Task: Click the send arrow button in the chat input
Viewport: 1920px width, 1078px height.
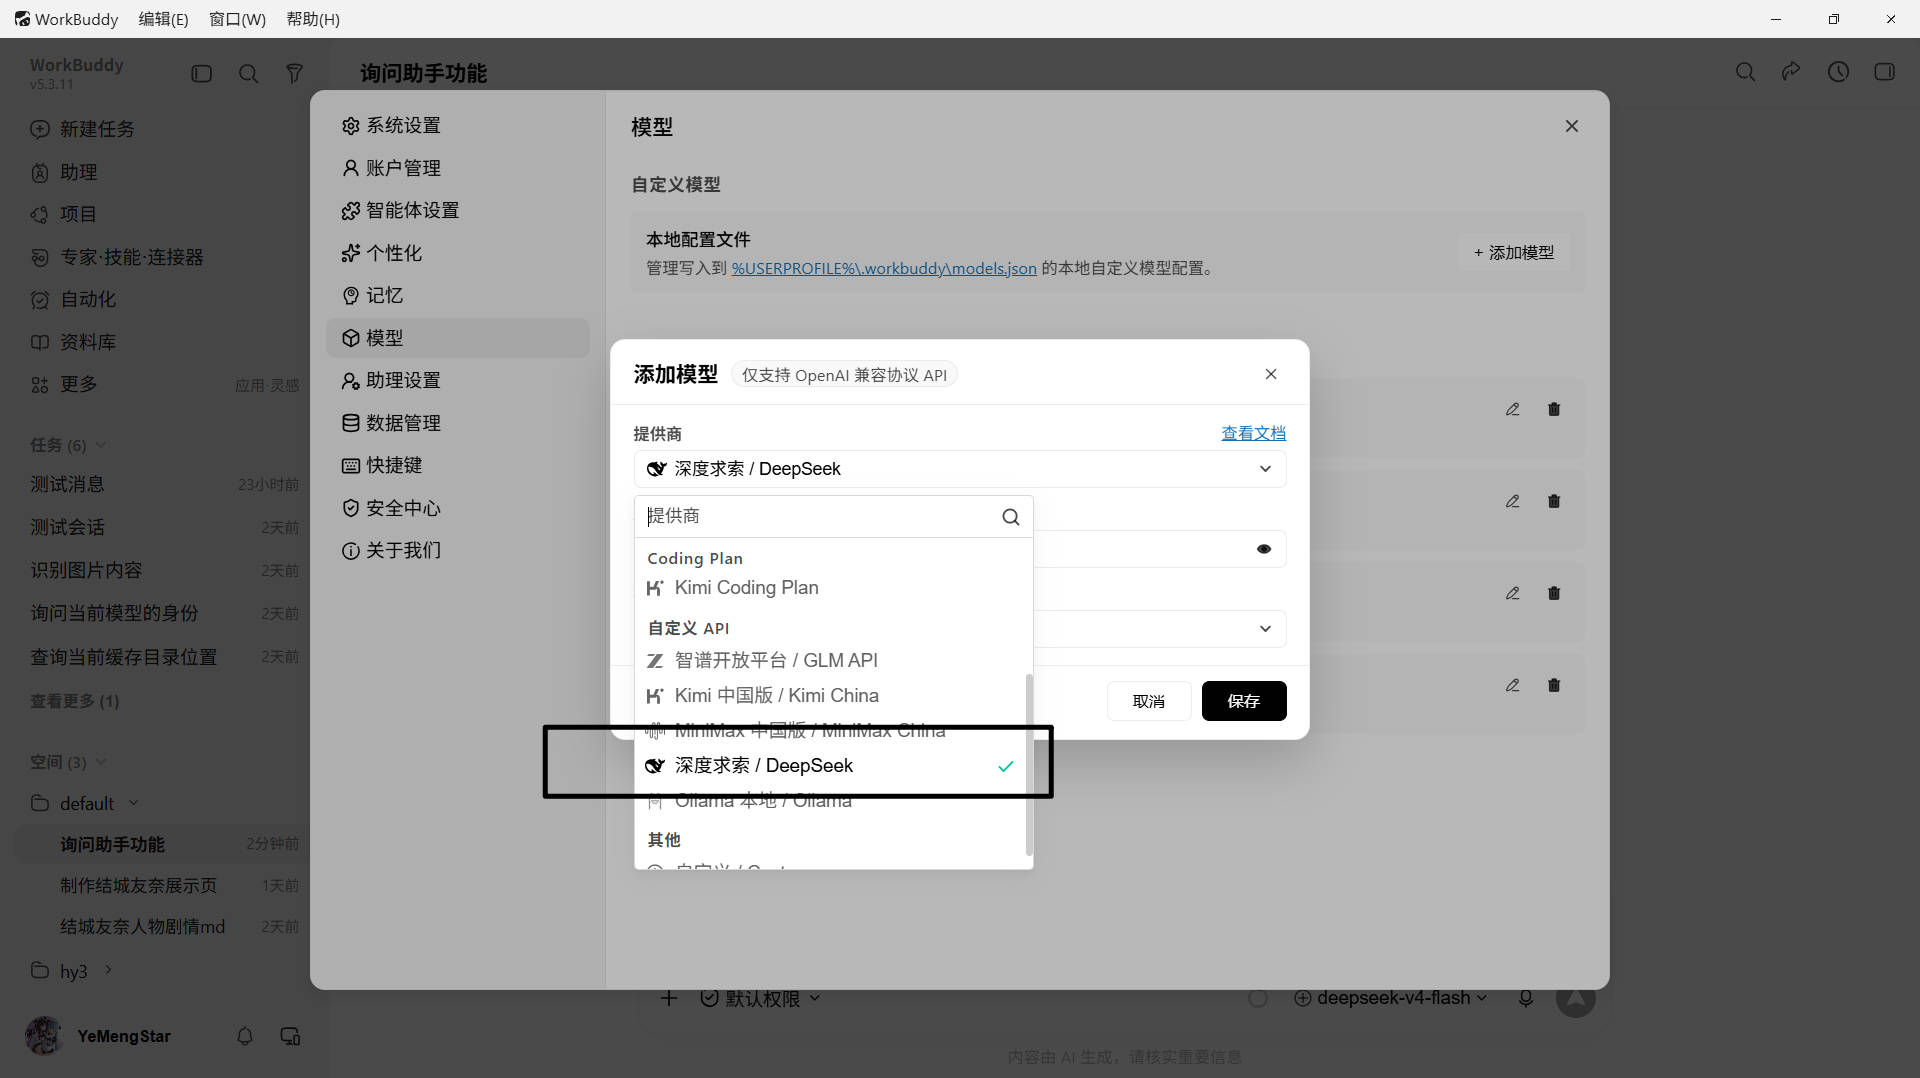Action: (1575, 998)
